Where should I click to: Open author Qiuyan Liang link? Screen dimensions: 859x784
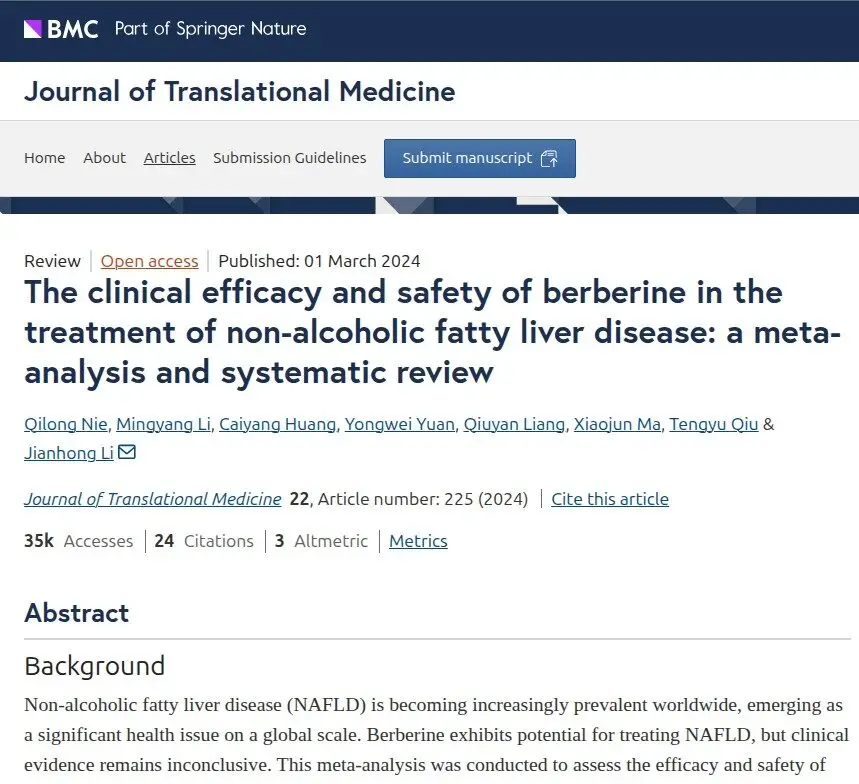coord(514,424)
